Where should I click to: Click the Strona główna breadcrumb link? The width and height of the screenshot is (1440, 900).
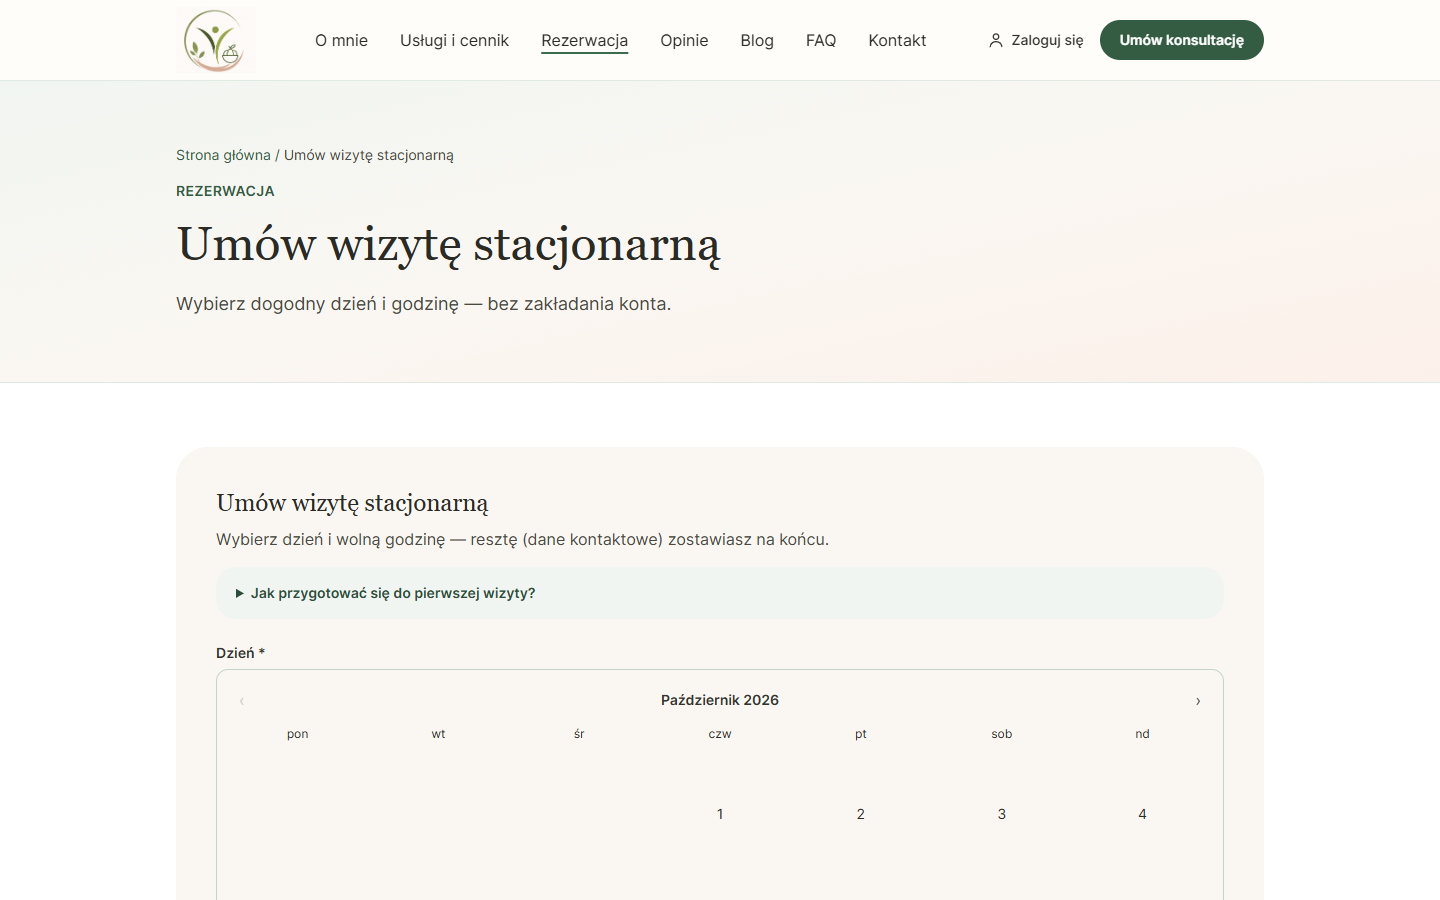click(x=223, y=155)
